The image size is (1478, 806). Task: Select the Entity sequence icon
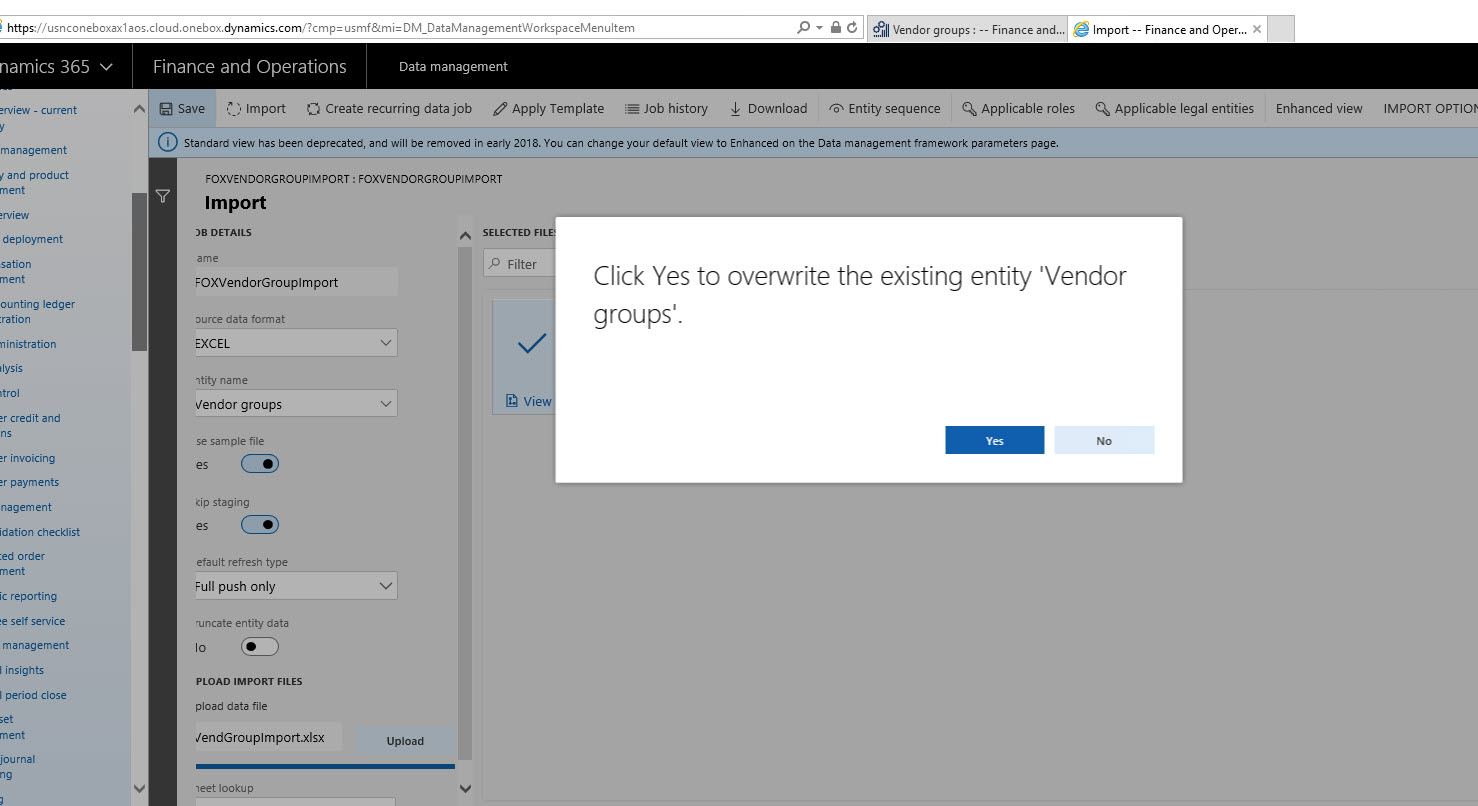click(884, 108)
